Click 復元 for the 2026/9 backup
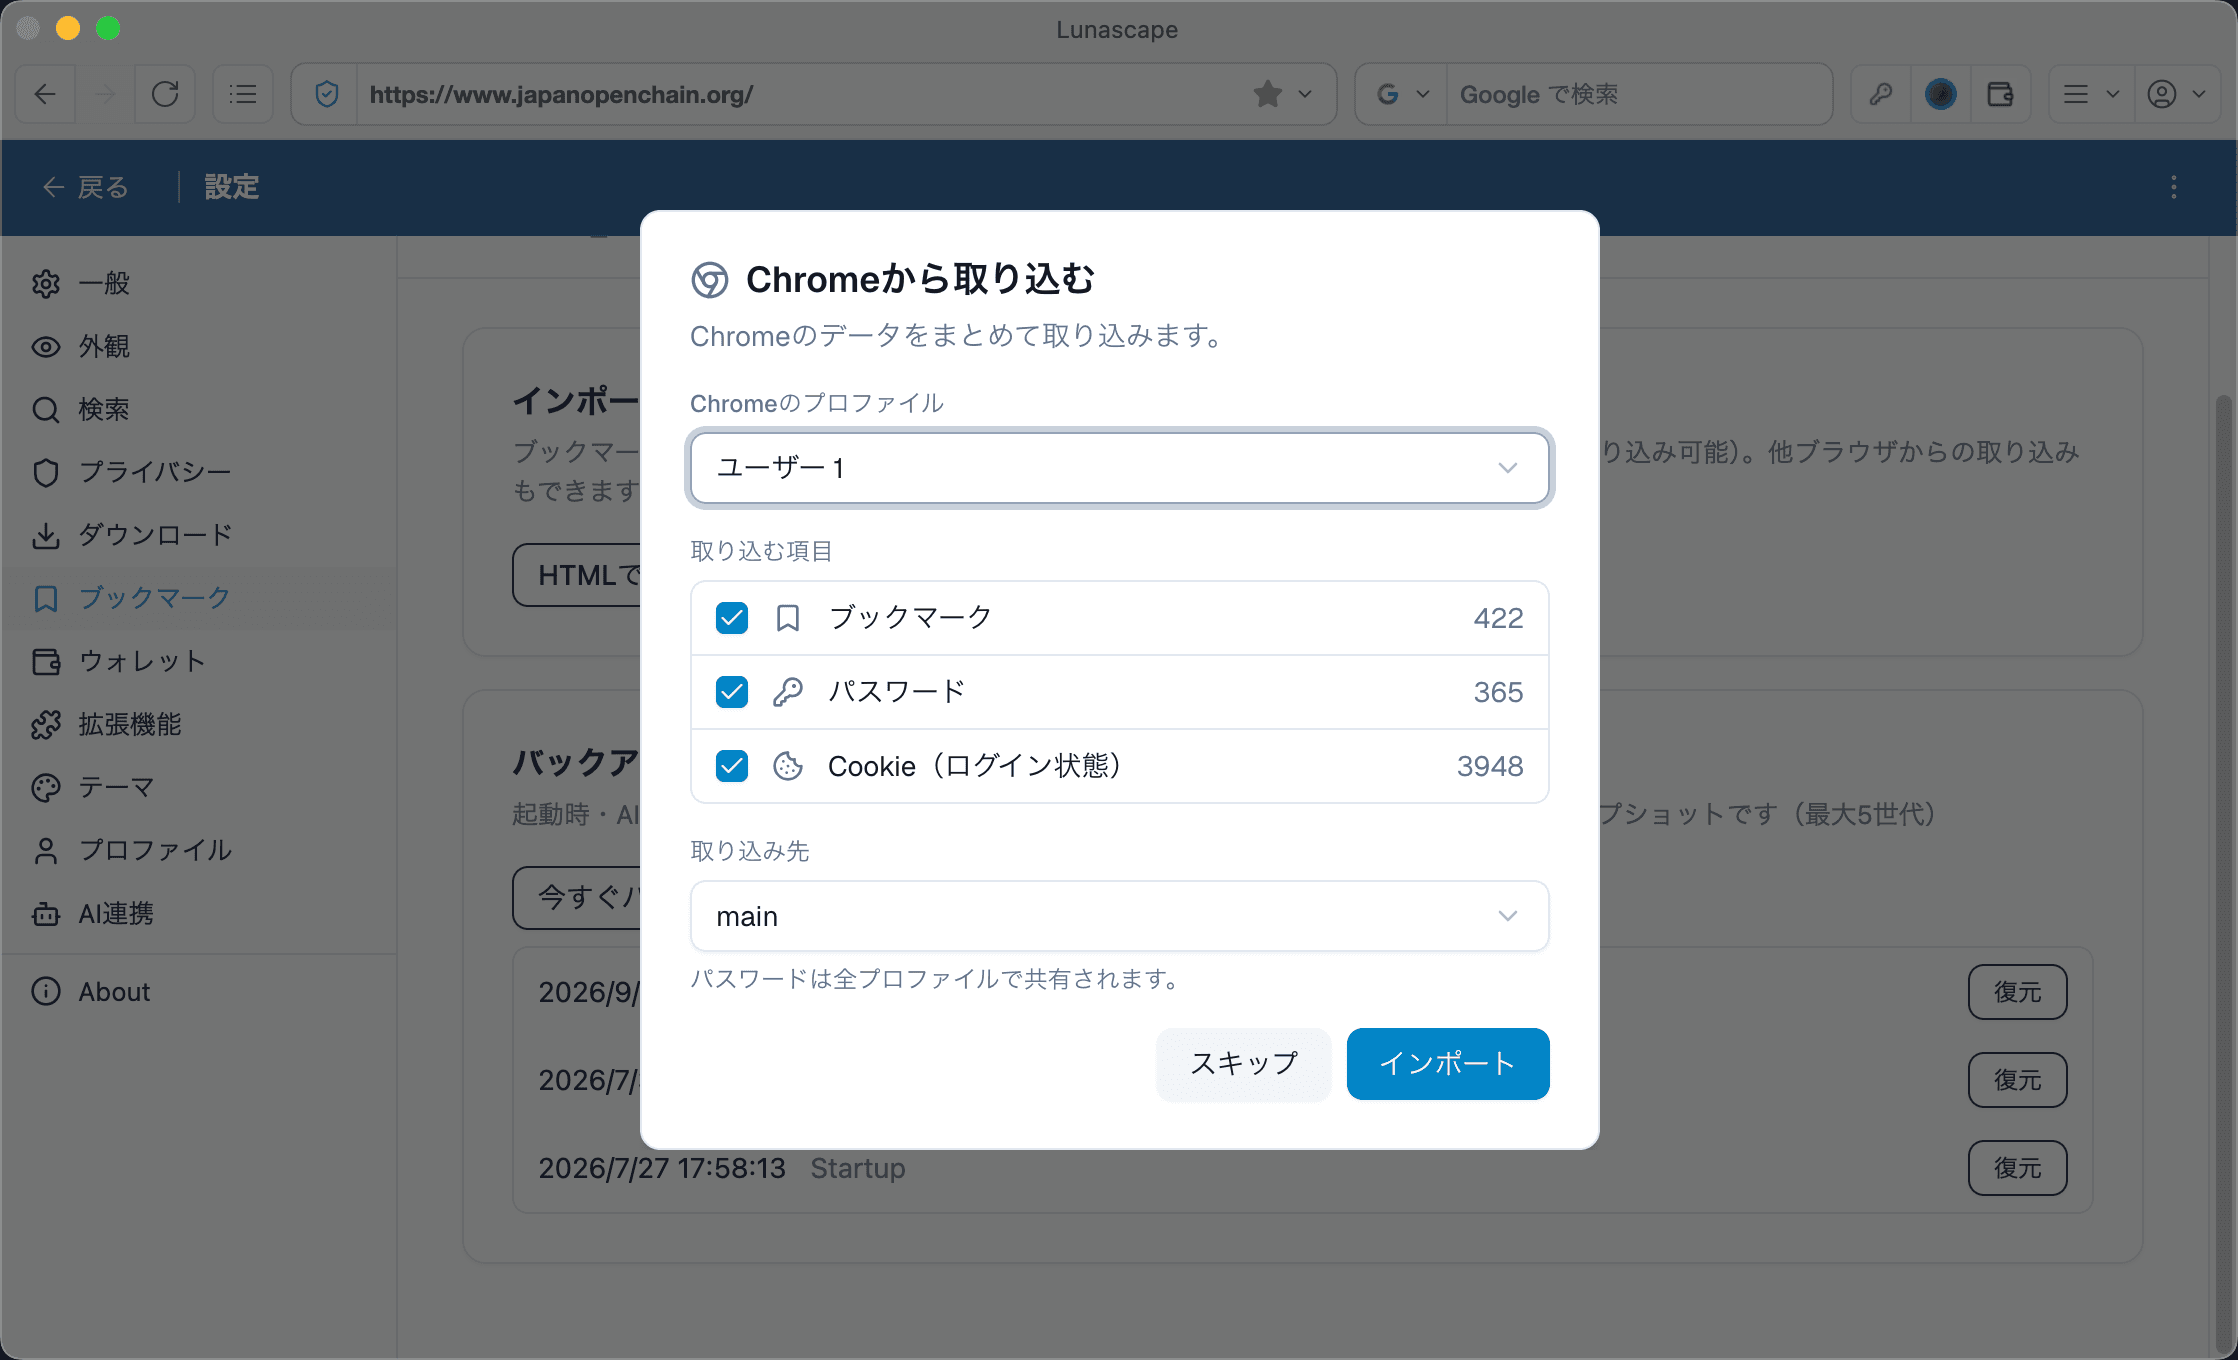Image resolution: width=2238 pixels, height=1360 pixels. (2017, 992)
